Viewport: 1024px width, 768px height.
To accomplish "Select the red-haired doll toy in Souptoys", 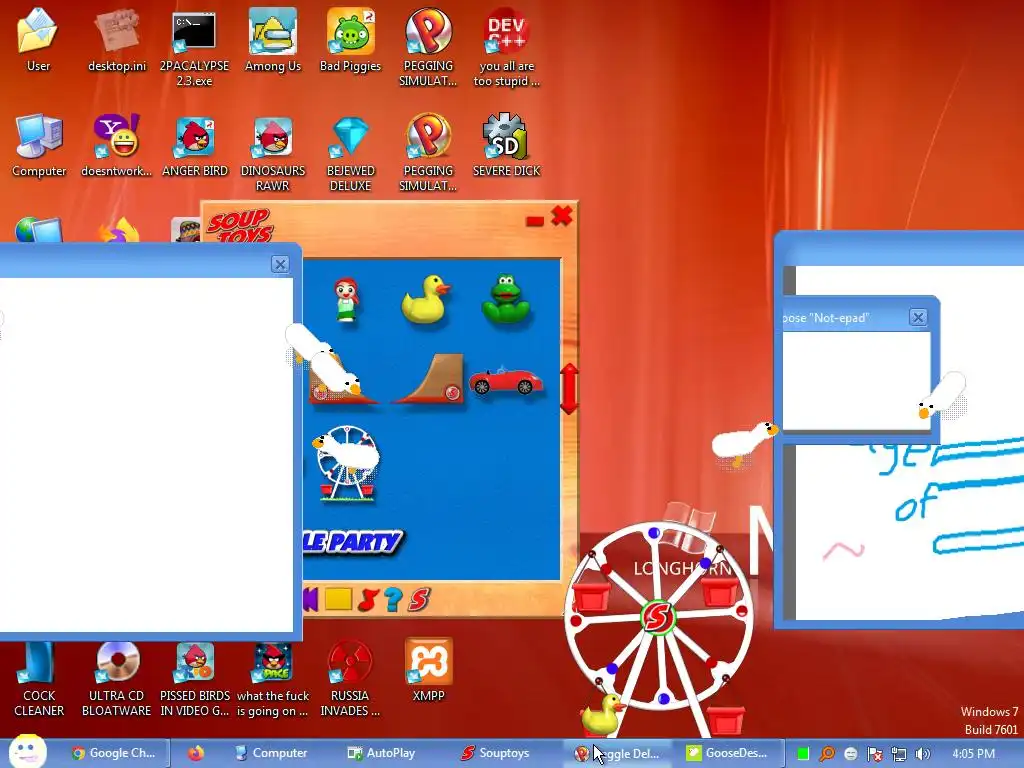I will (347, 300).
